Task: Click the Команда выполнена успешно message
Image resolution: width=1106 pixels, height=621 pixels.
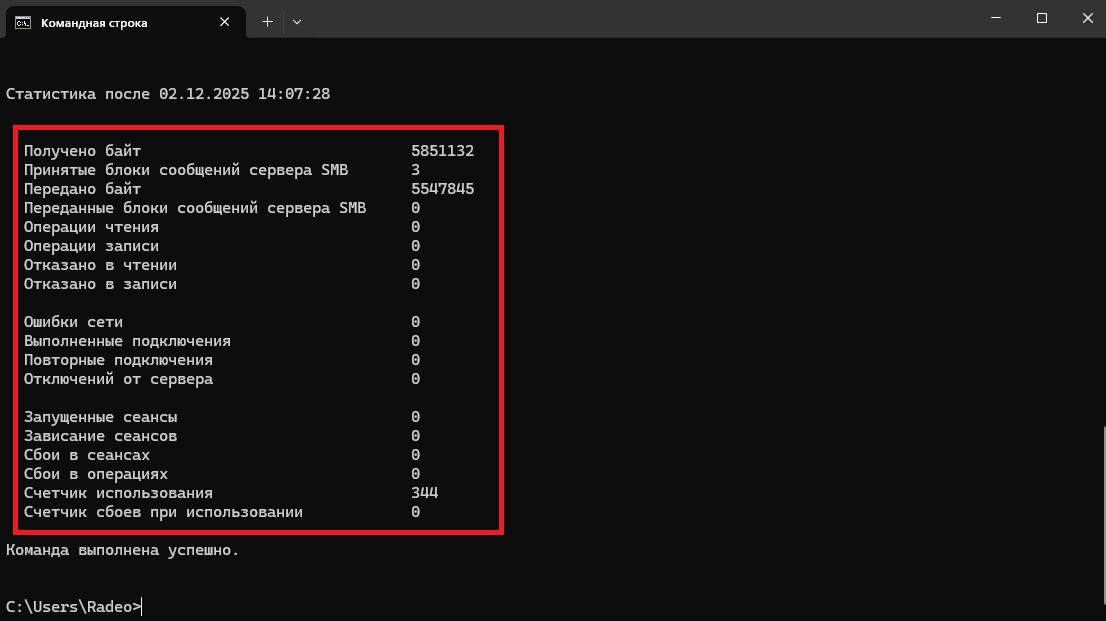Action: pos(122,550)
